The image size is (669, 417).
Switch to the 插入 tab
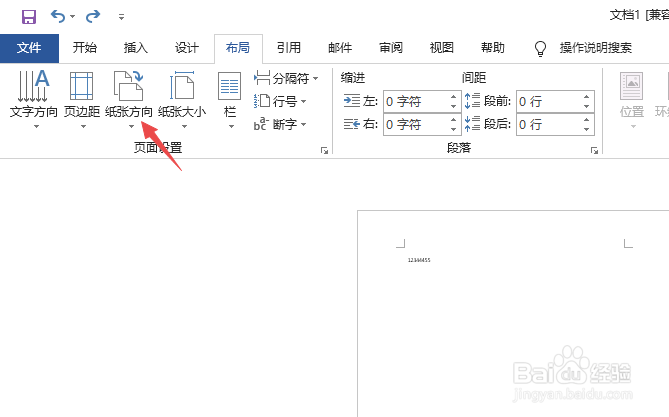pos(136,47)
